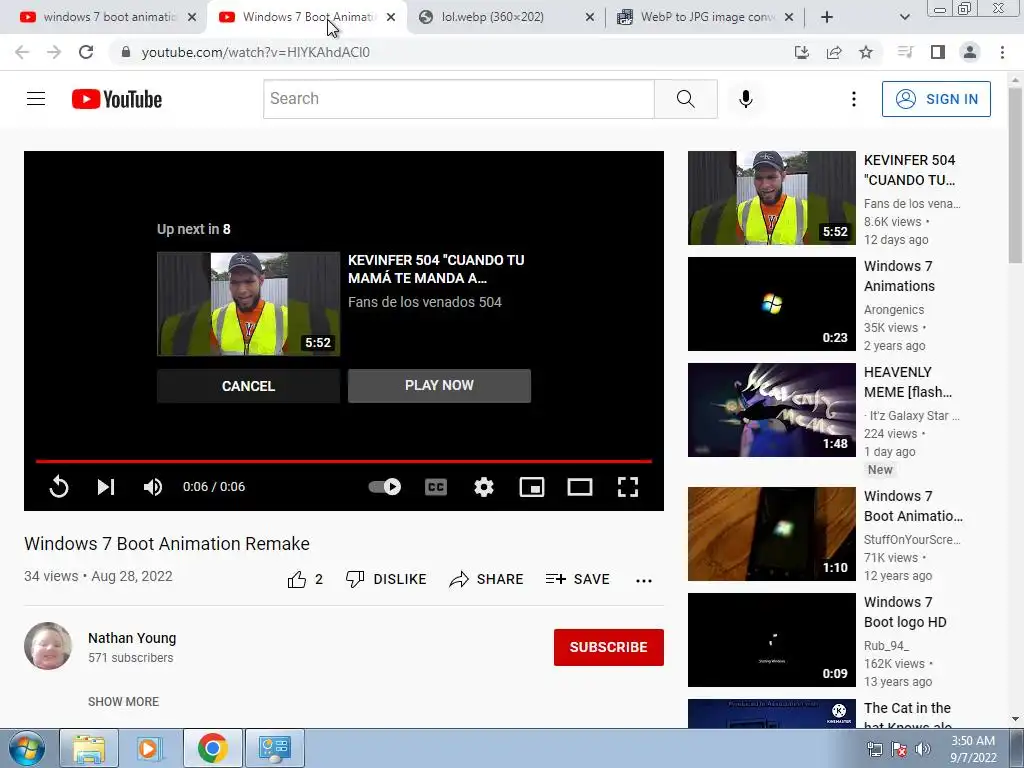The image size is (1024, 768).
Task: Share the video via SHARE button
Action: pos(486,579)
